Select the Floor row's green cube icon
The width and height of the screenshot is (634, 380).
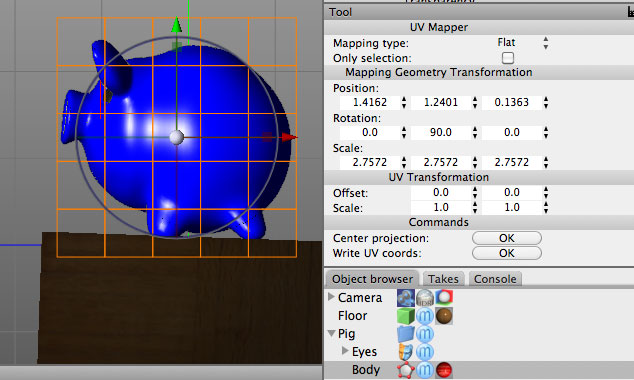(406, 316)
